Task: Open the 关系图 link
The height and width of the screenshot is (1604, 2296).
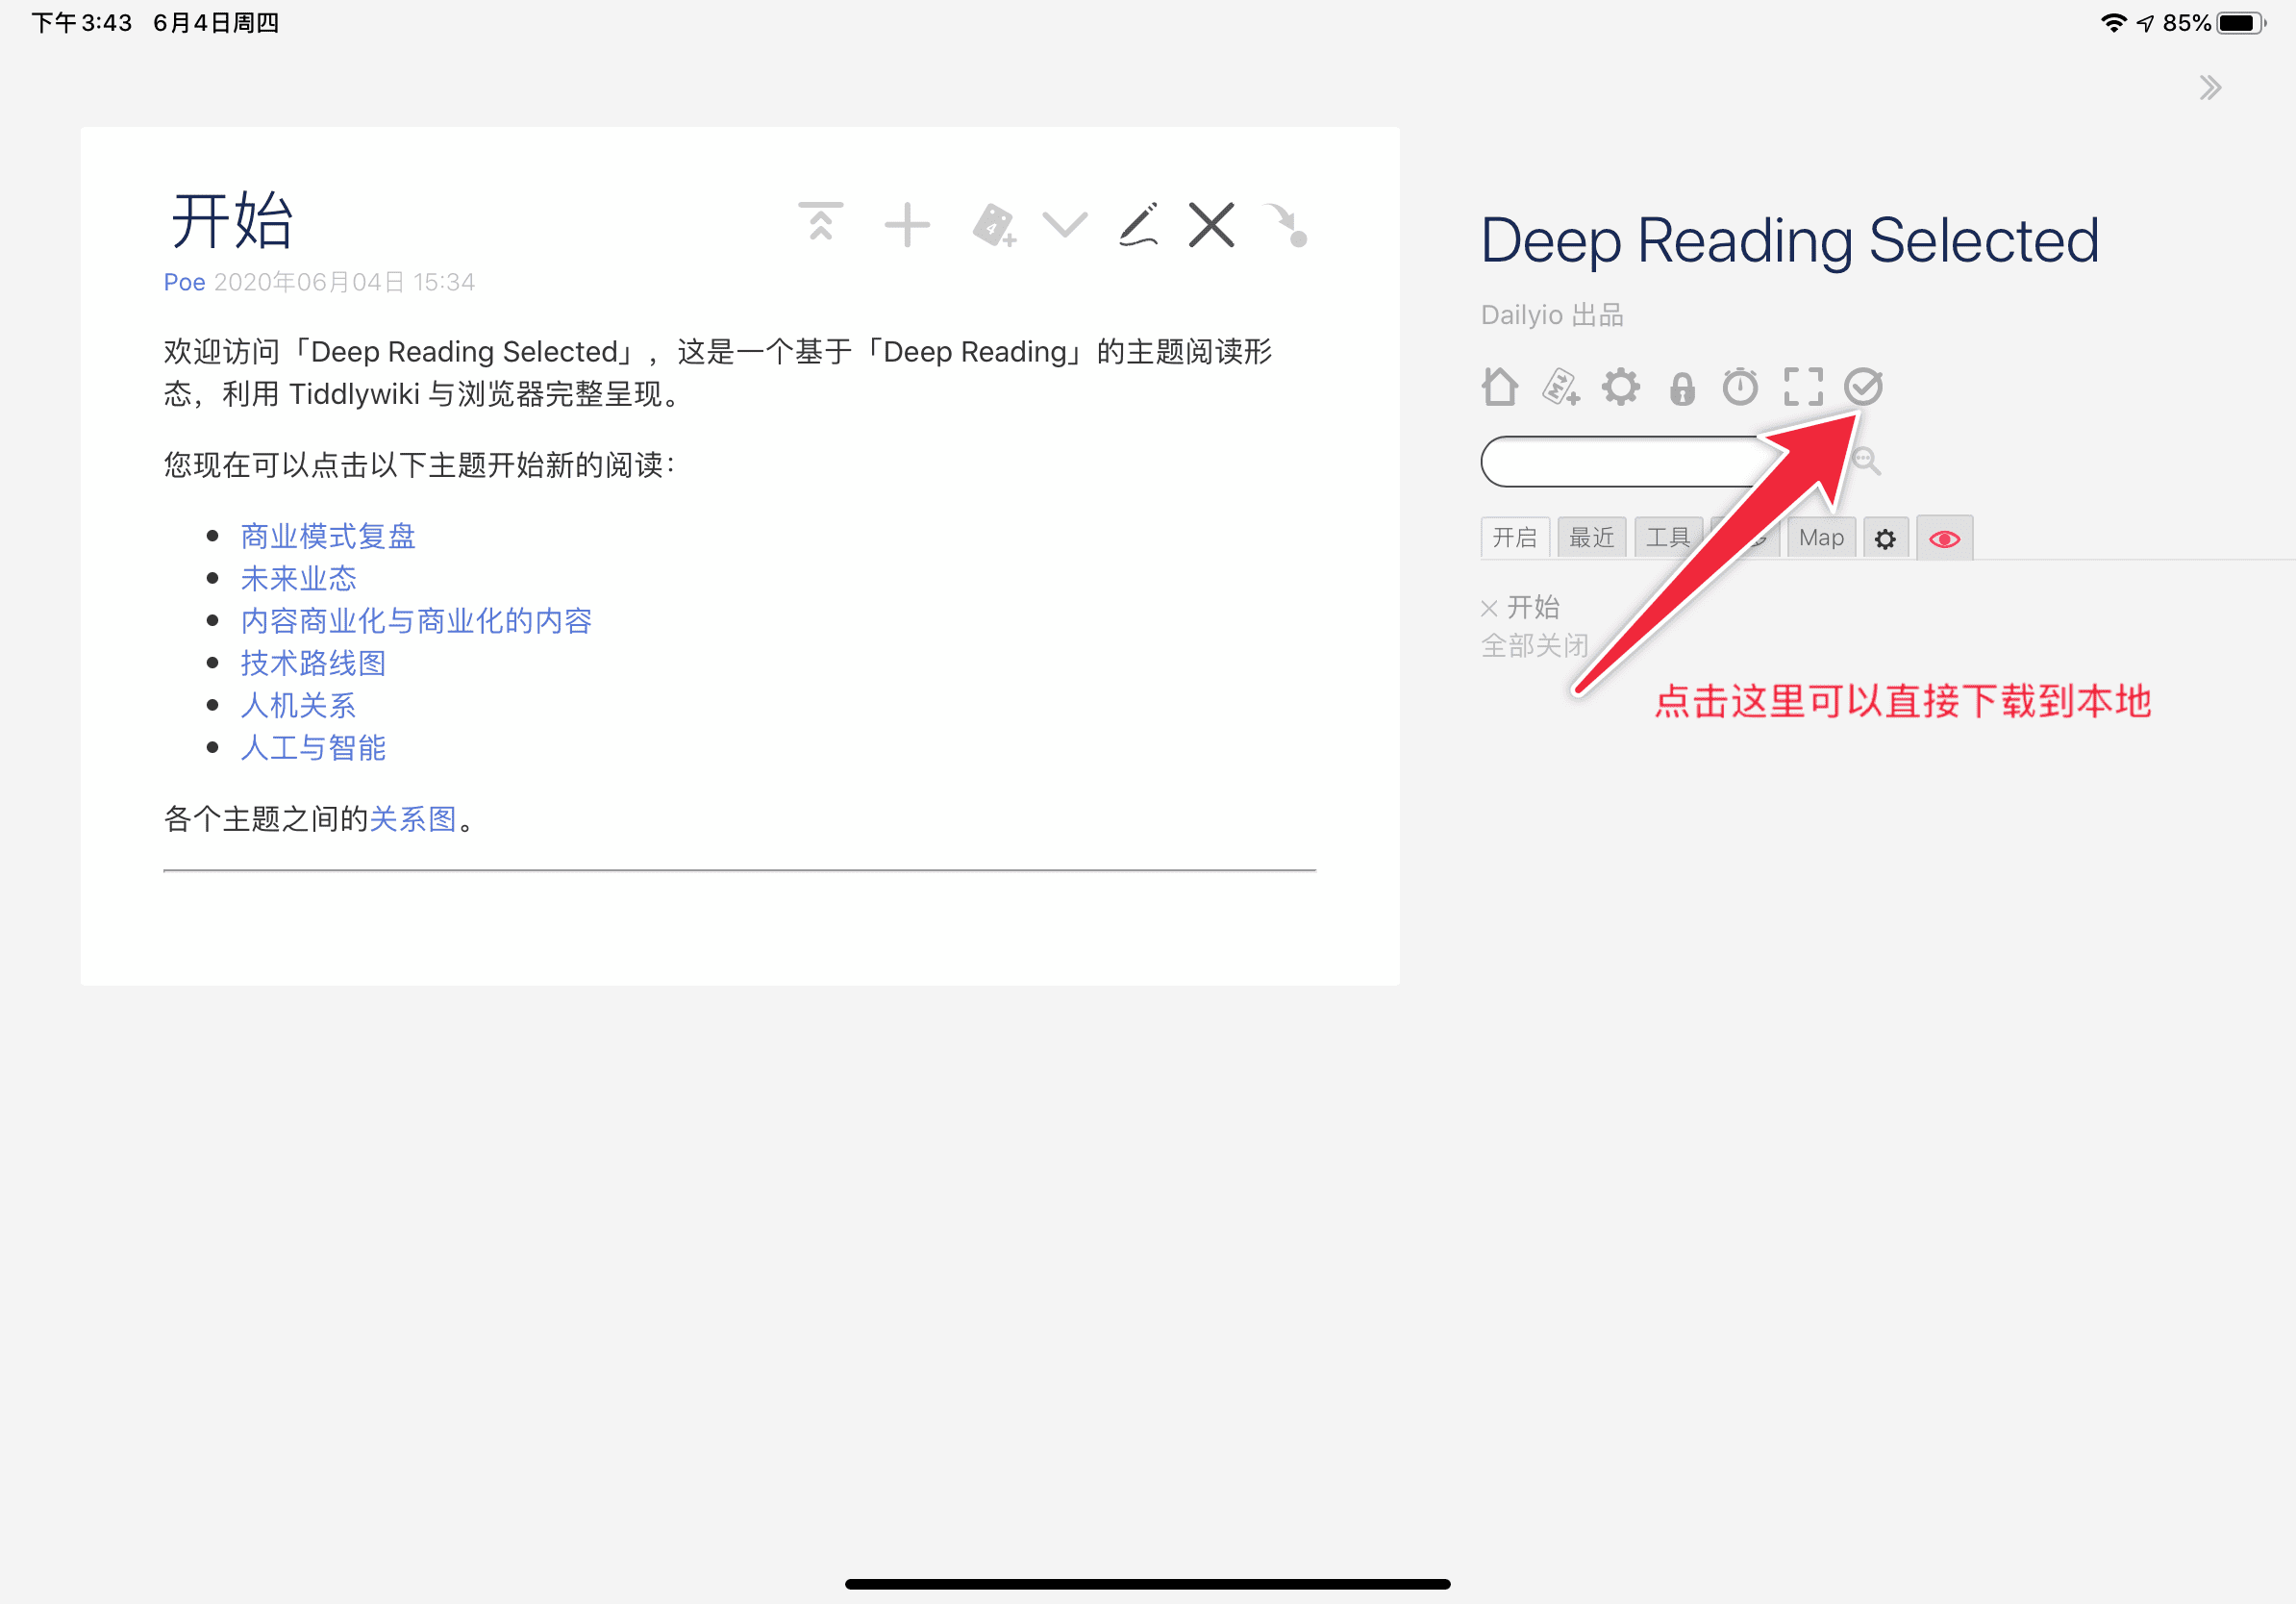Action: tap(413, 819)
